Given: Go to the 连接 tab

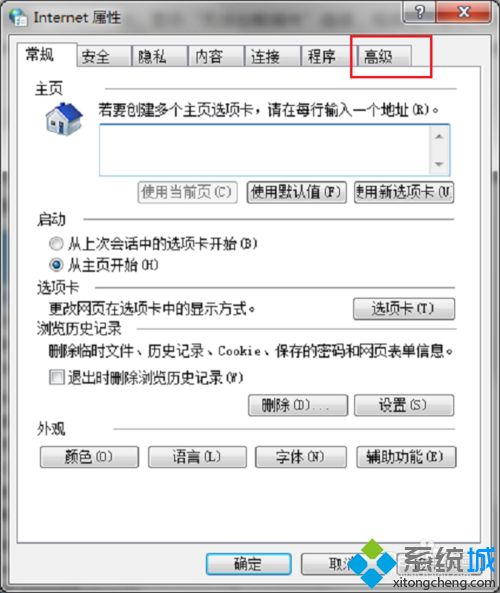Looking at the screenshot, I should (272, 56).
